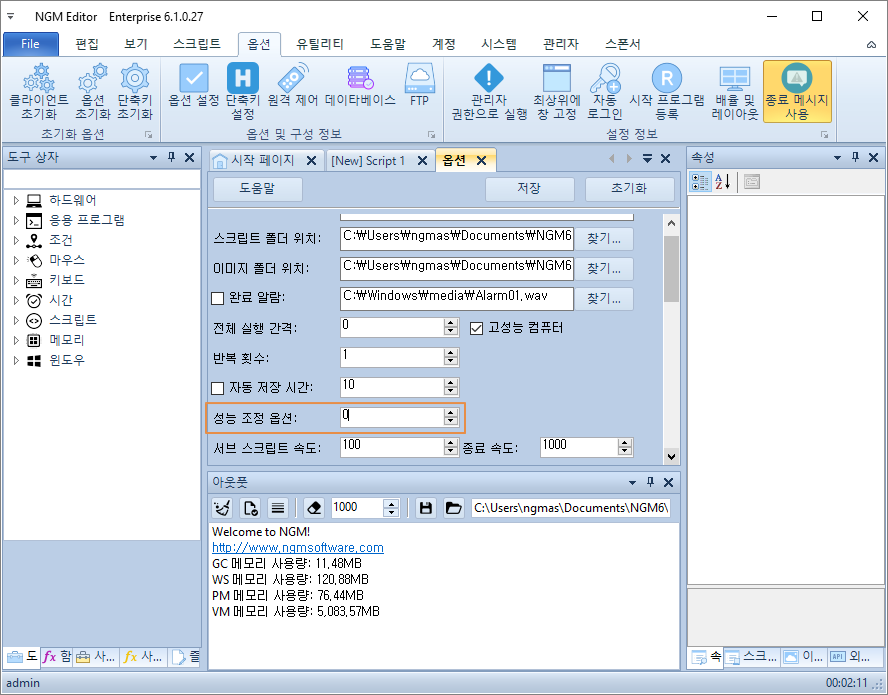Click the 초기화 button in options page

[x=629, y=188]
